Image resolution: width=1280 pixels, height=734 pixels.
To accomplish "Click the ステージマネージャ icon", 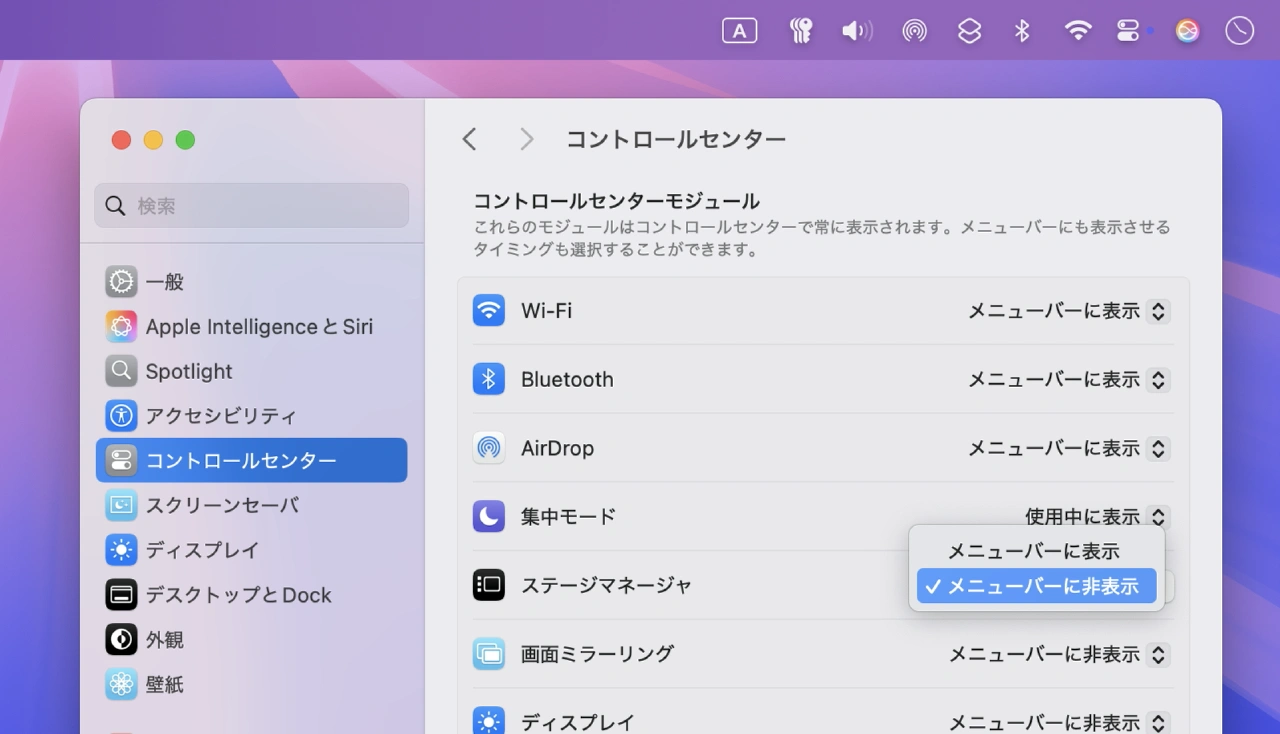I will click(x=488, y=586).
